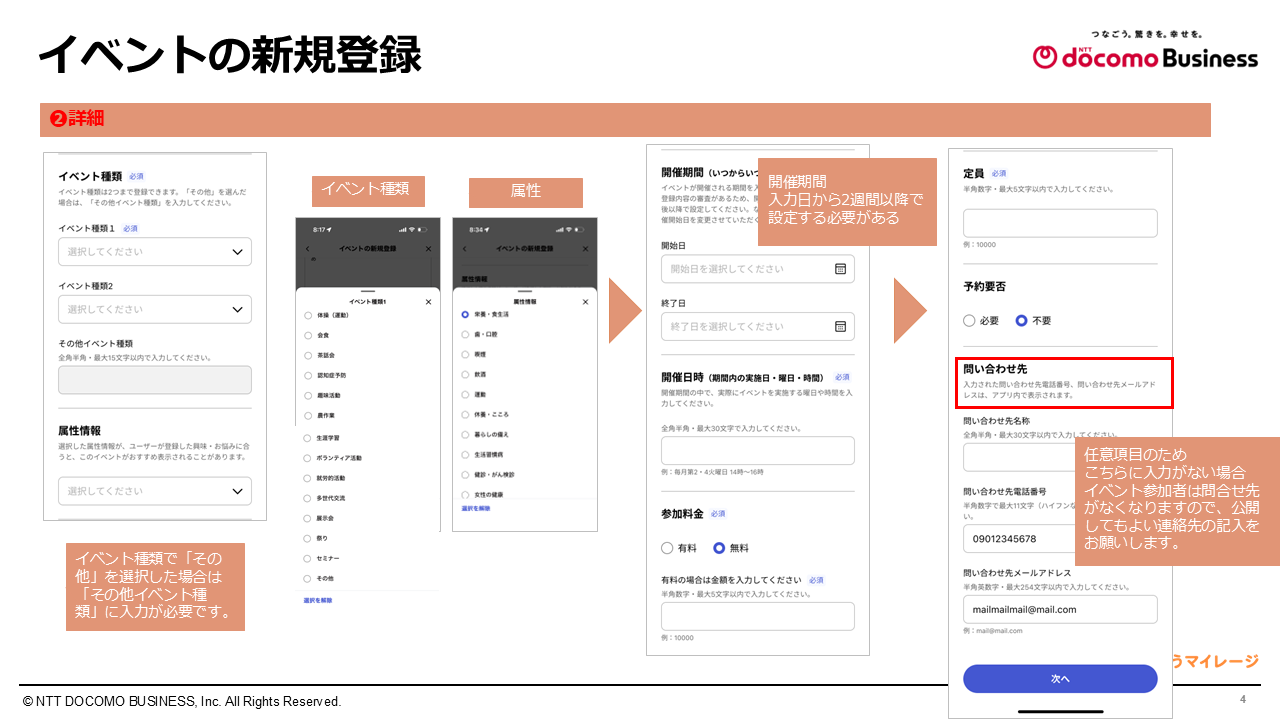1280x720 pixels.
Task: Set 予約要否 to 必要
Action: (x=969, y=321)
